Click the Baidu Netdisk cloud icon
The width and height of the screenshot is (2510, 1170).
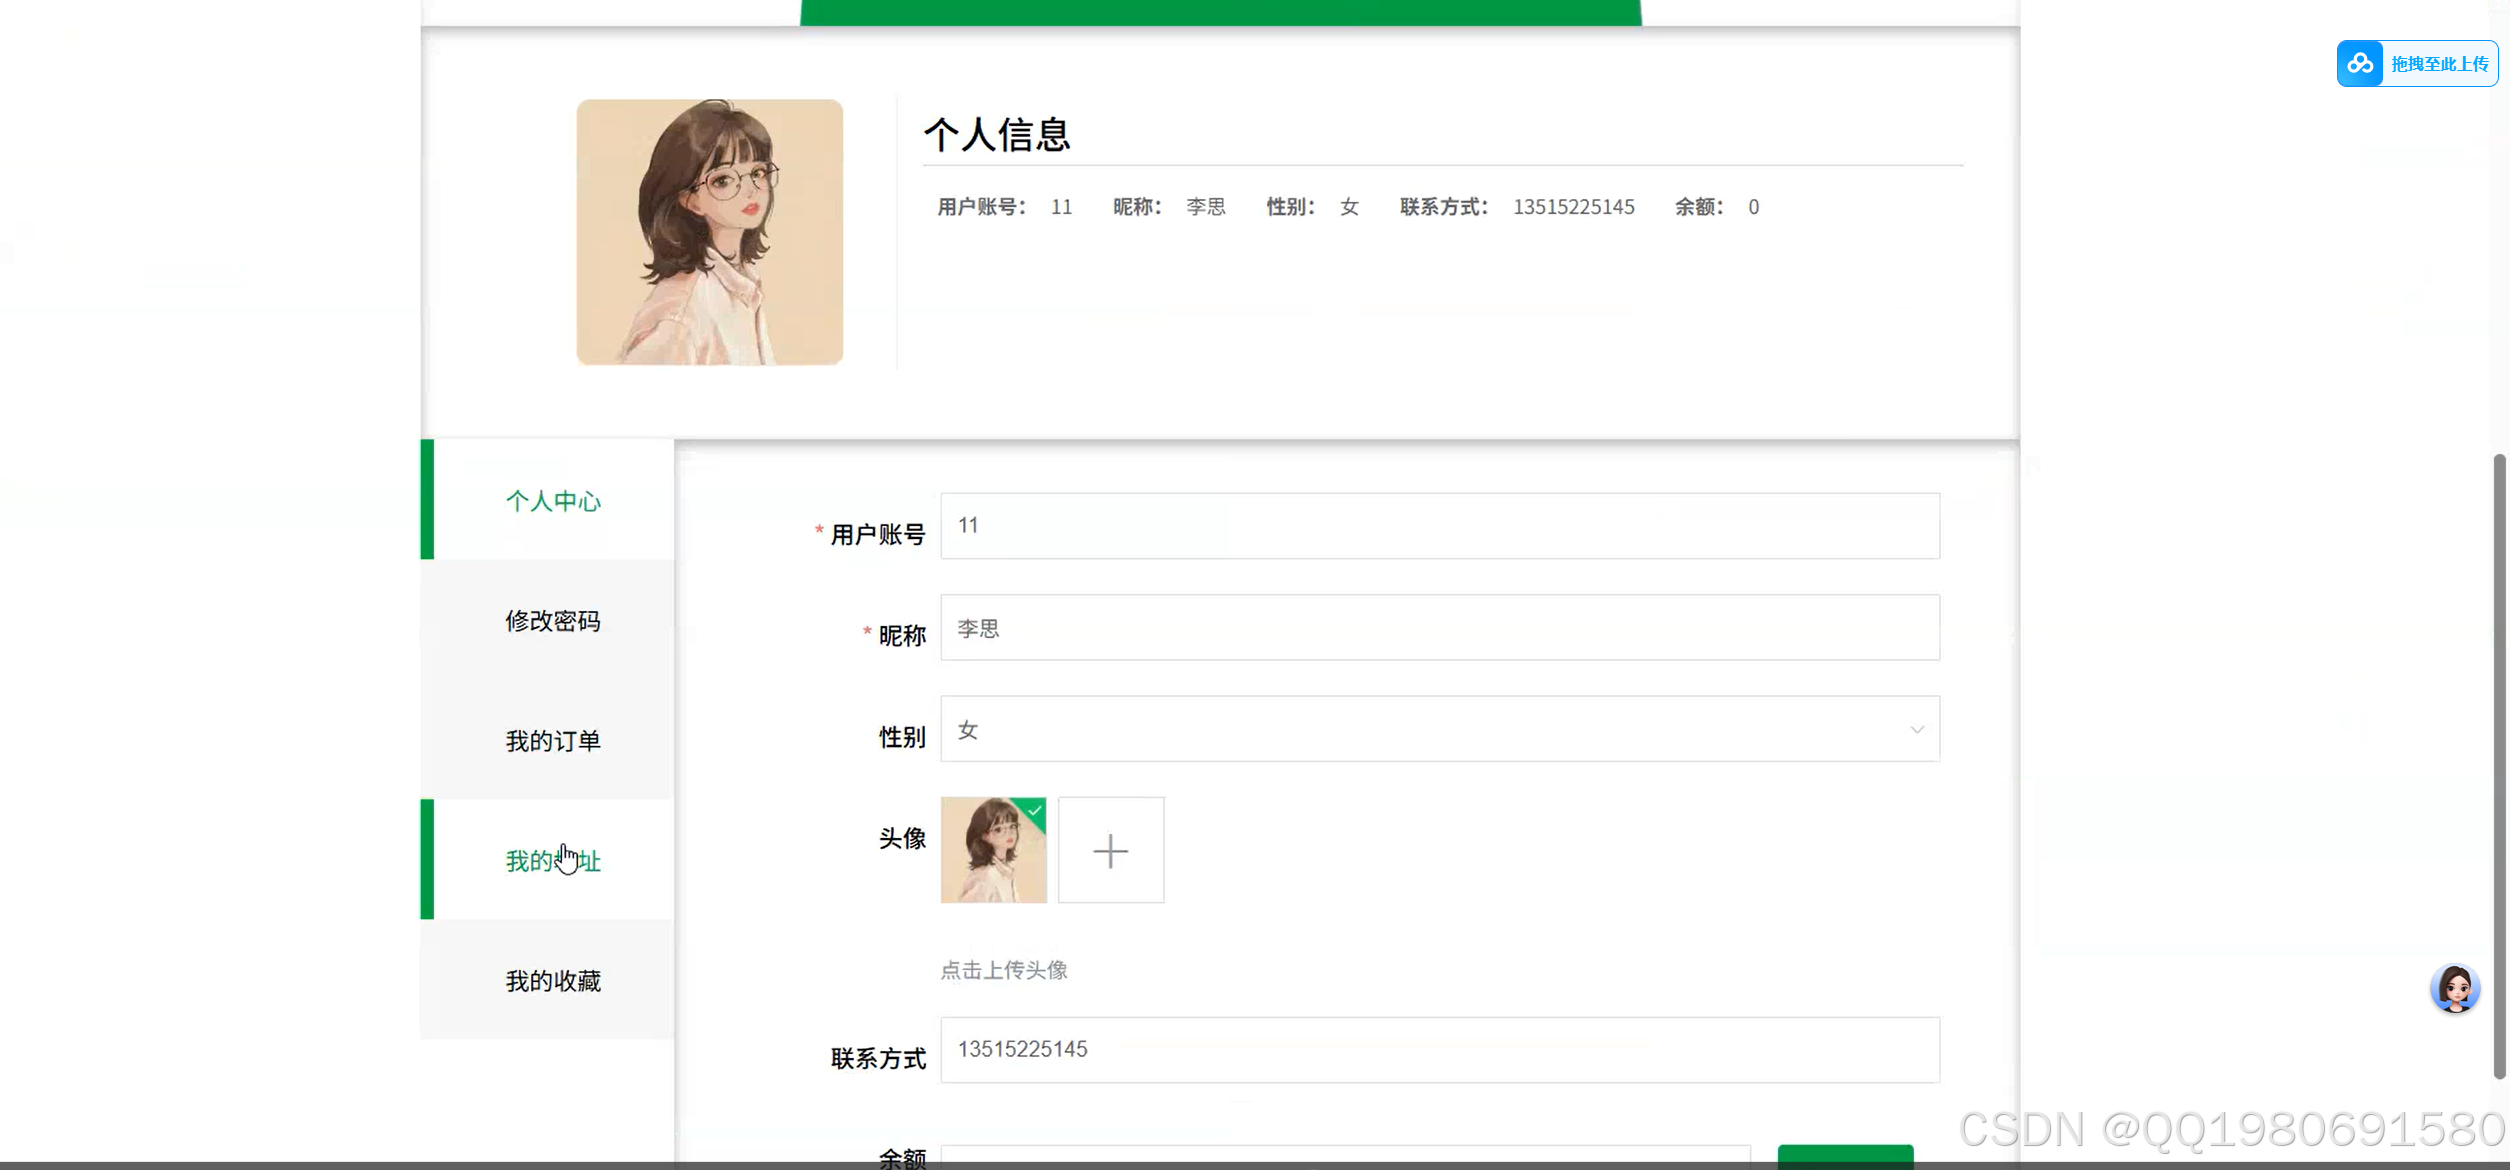[2360, 63]
